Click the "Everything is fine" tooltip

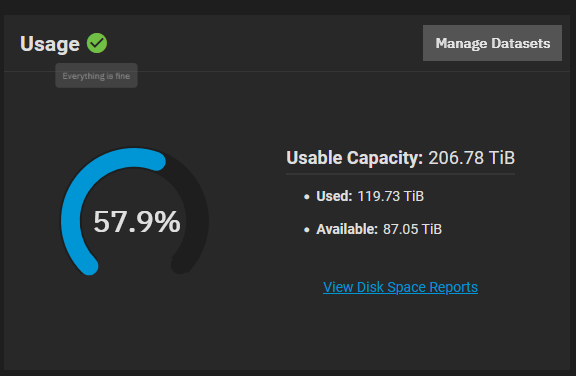[x=96, y=76]
